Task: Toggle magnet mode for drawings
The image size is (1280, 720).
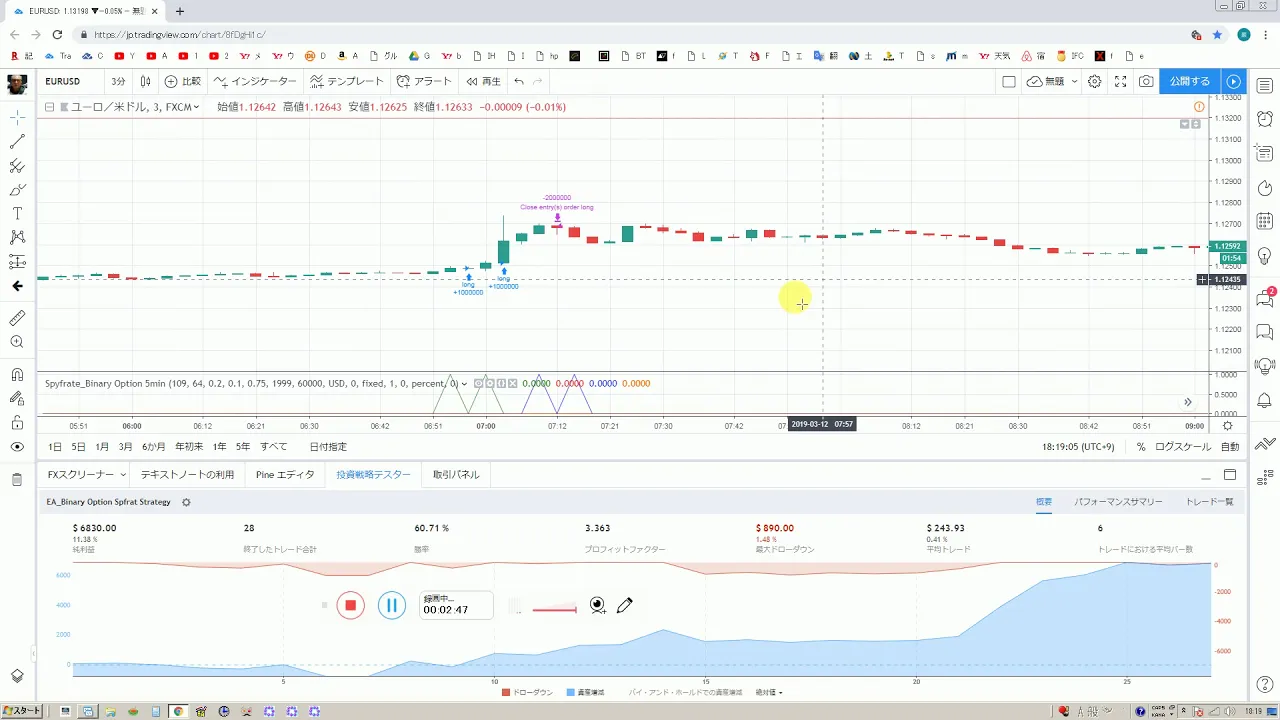Action: (17, 375)
